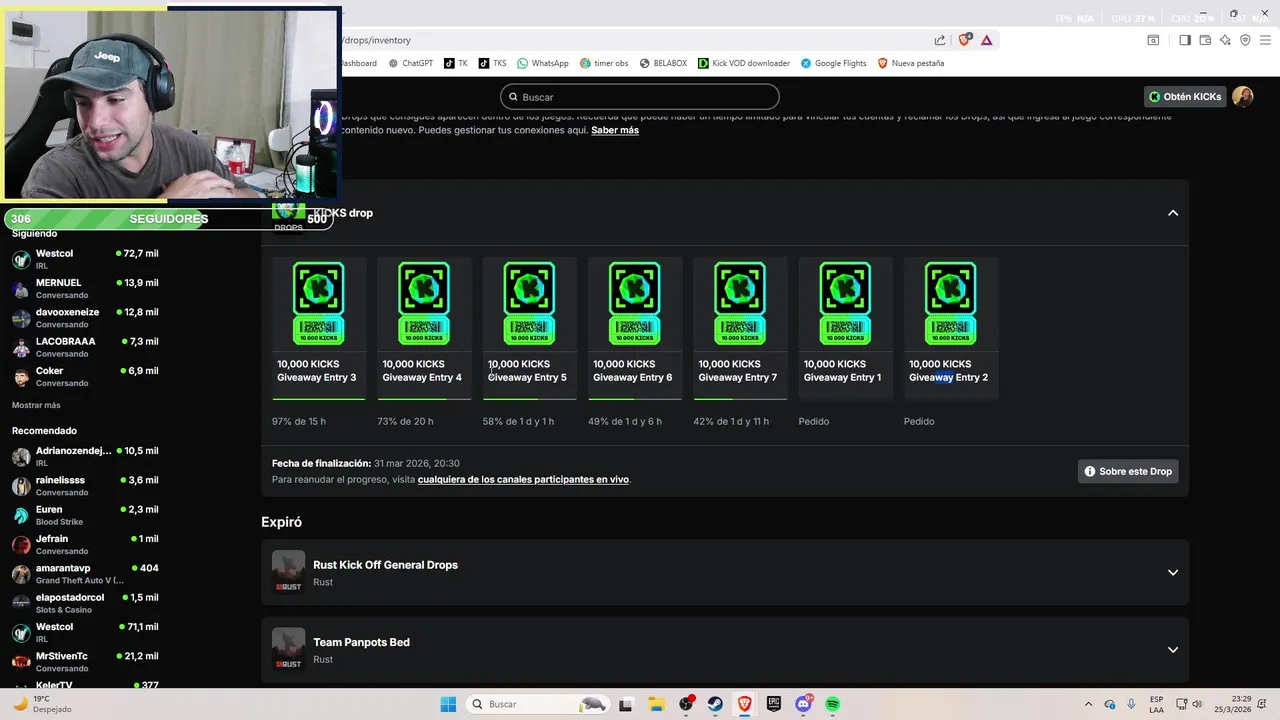Open cualquiera de los canales participantes link

523,480
